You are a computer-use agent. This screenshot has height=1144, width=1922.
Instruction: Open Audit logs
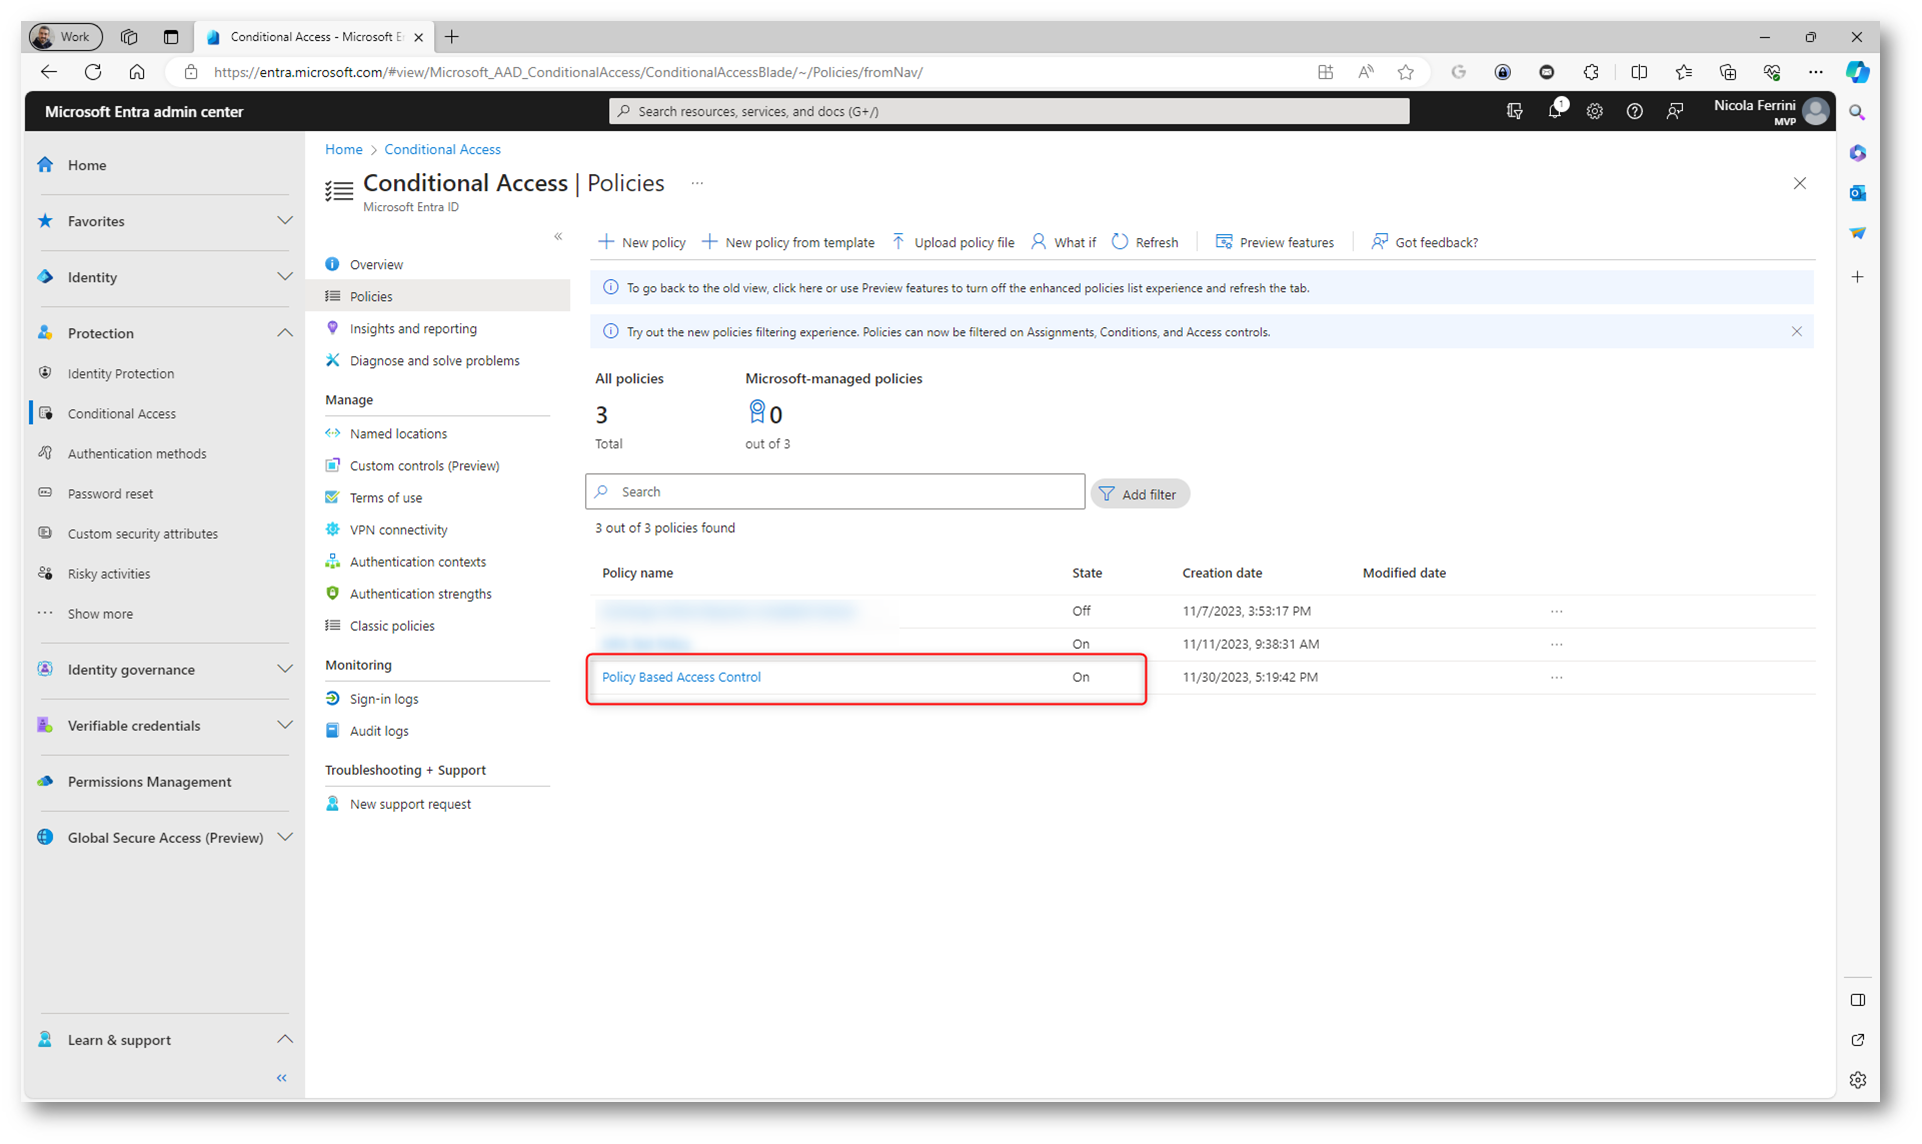(379, 730)
